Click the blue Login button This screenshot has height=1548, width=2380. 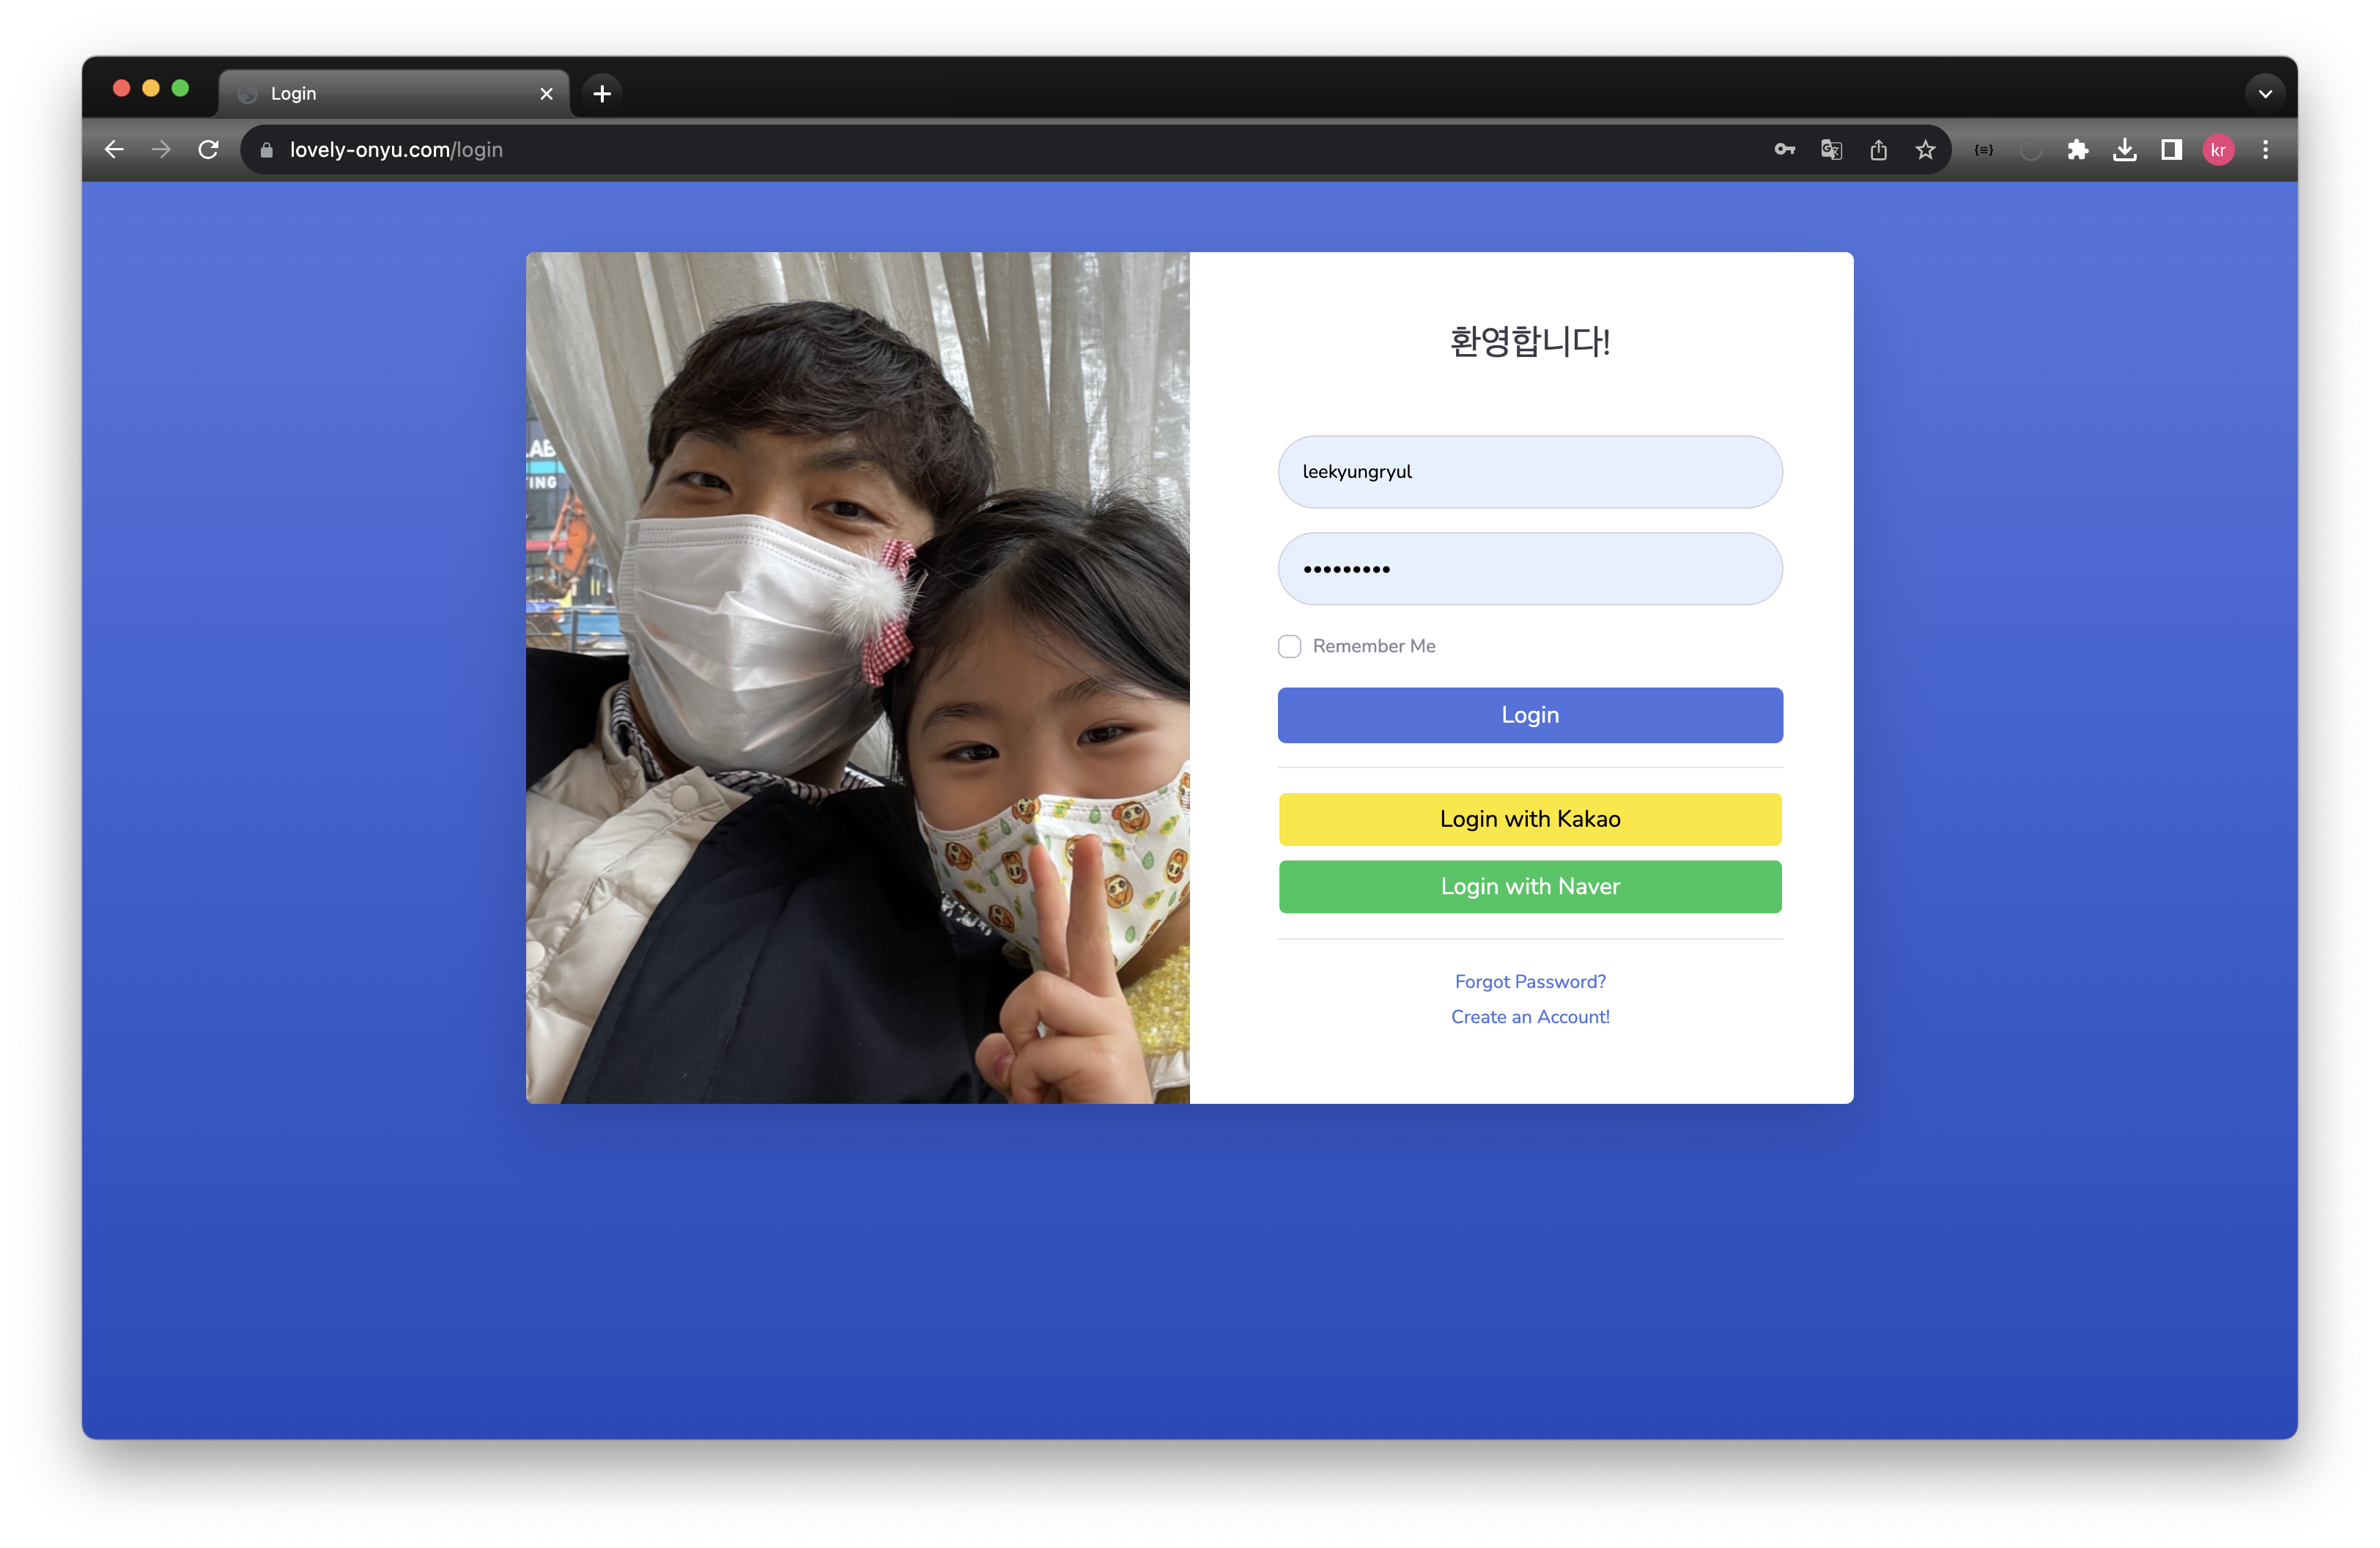tap(1529, 715)
